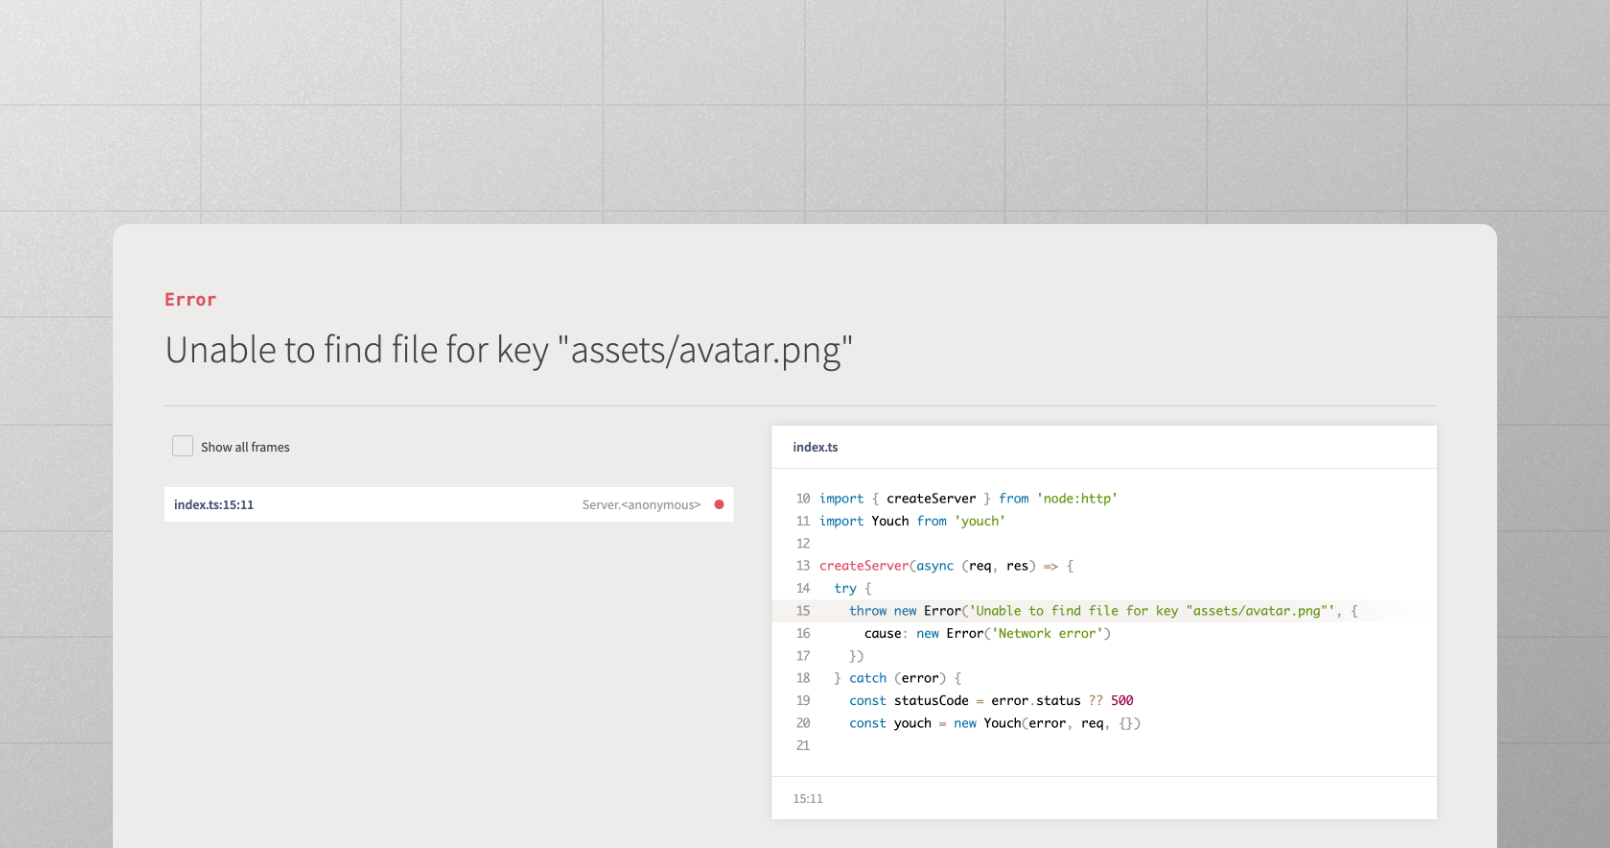Click the highlighted throw new Error line
This screenshot has width=1610, height=848.
[1090, 611]
